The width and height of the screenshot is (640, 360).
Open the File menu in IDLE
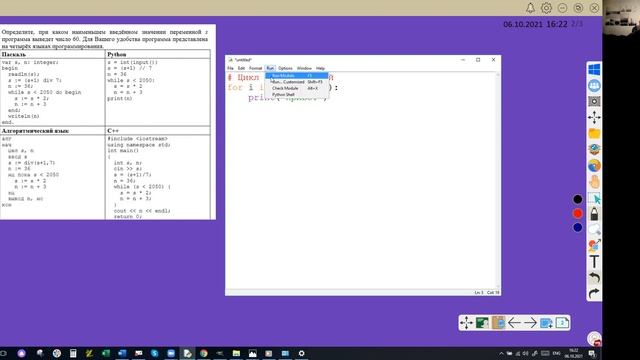pyautogui.click(x=230, y=68)
